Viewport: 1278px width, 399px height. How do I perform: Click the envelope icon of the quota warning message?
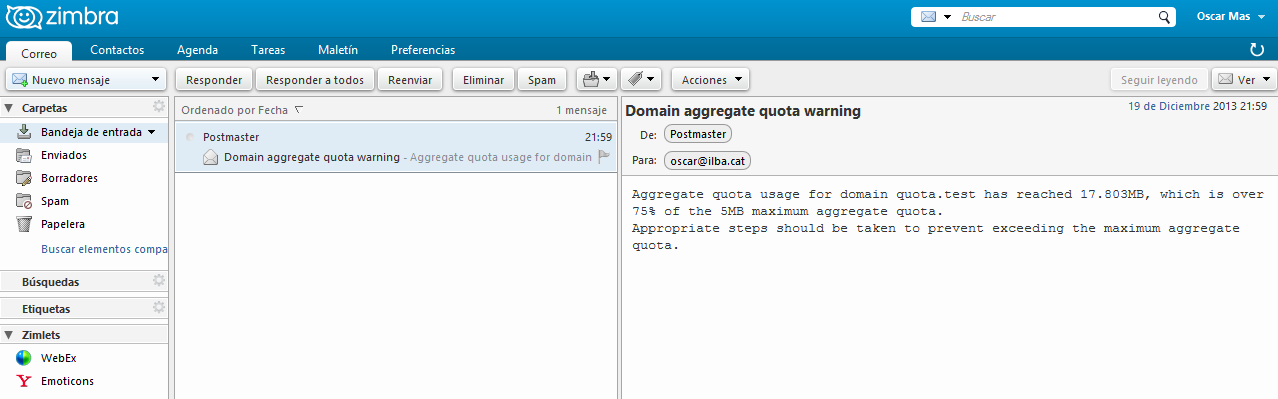[x=210, y=157]
